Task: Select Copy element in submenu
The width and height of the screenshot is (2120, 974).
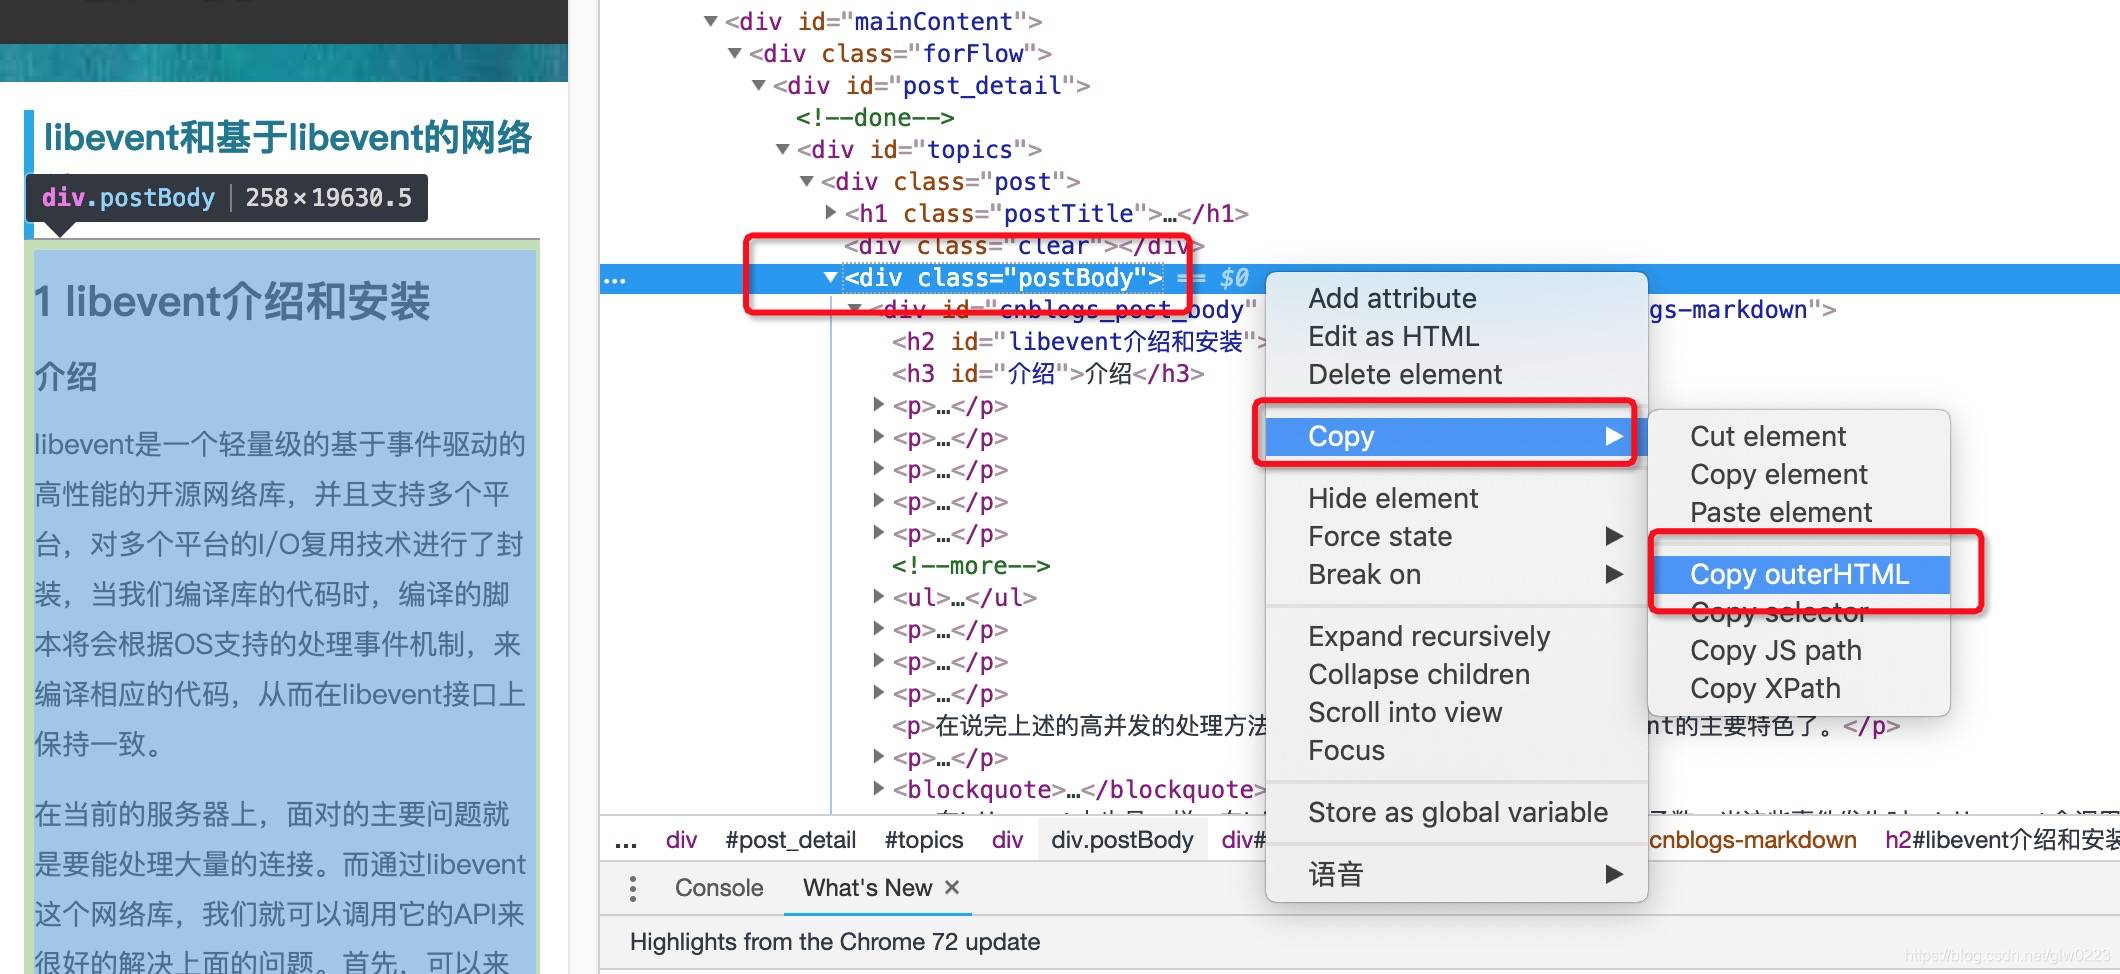Action: coord(1799,474)
